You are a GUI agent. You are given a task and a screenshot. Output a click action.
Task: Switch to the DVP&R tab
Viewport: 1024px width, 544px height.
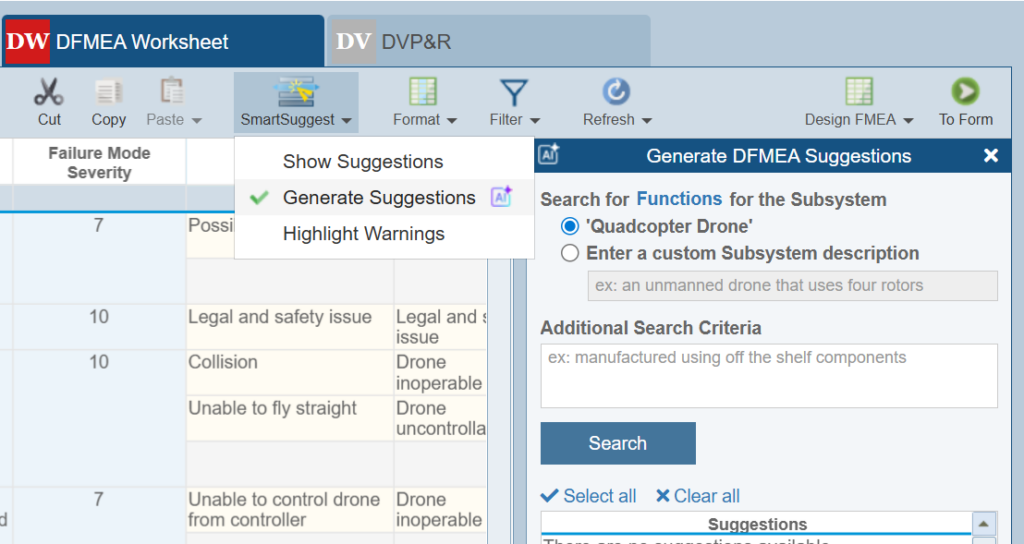[488, 42]
